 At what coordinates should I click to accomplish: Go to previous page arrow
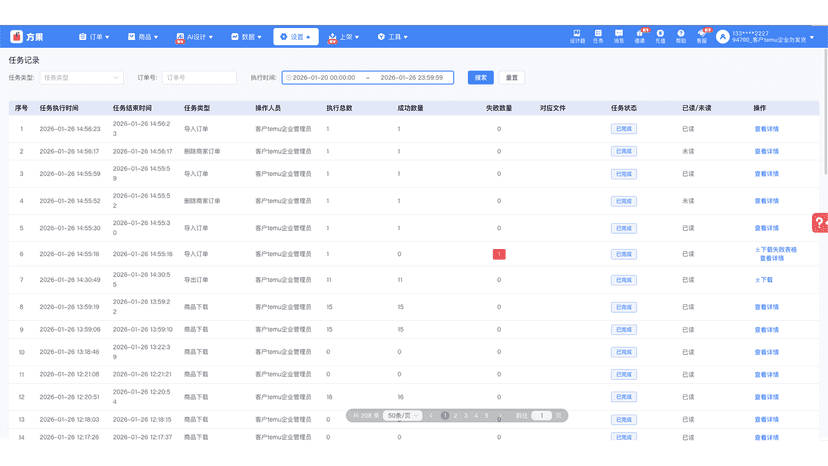[431, 416]
